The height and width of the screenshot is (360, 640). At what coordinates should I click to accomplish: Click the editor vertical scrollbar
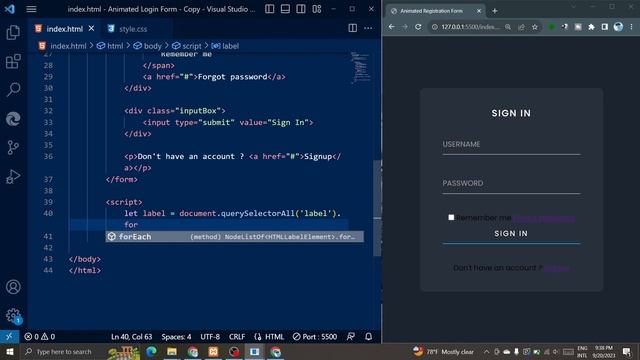coord(377,208)
